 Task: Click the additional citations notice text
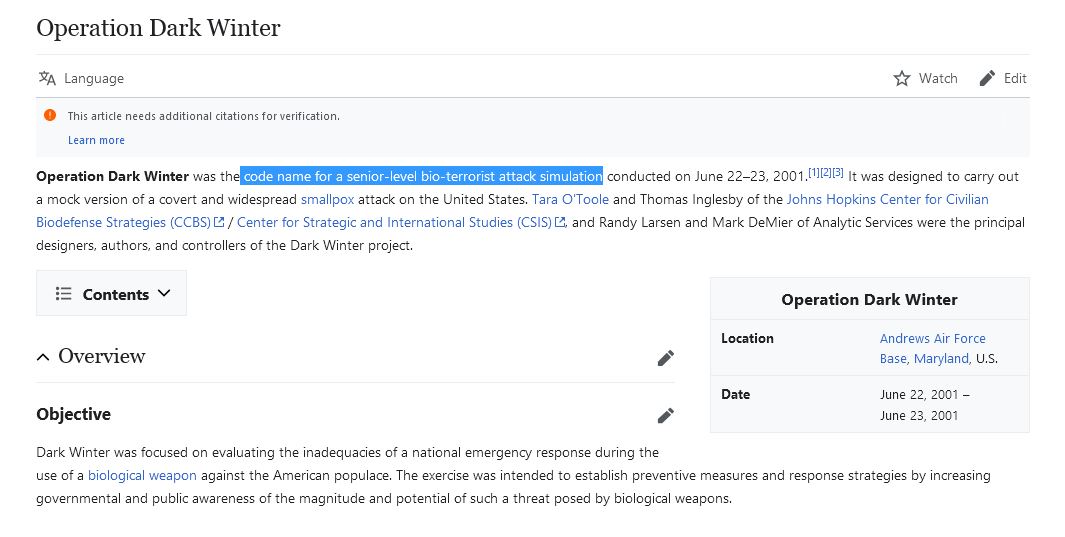(x=204, y=116)
